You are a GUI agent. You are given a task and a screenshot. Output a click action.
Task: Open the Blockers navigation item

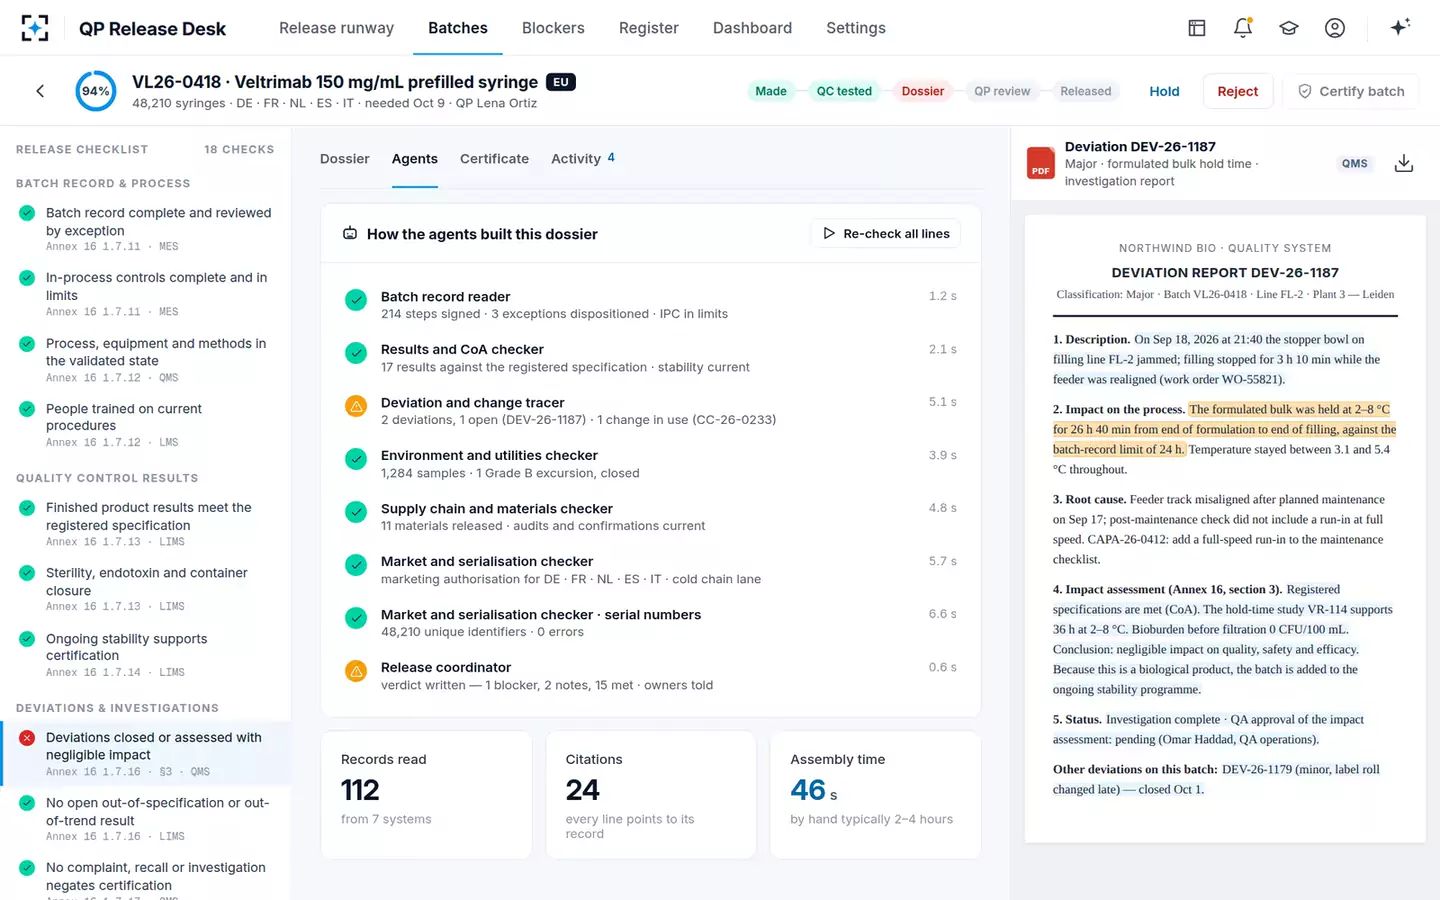click(x=553, y=28)
